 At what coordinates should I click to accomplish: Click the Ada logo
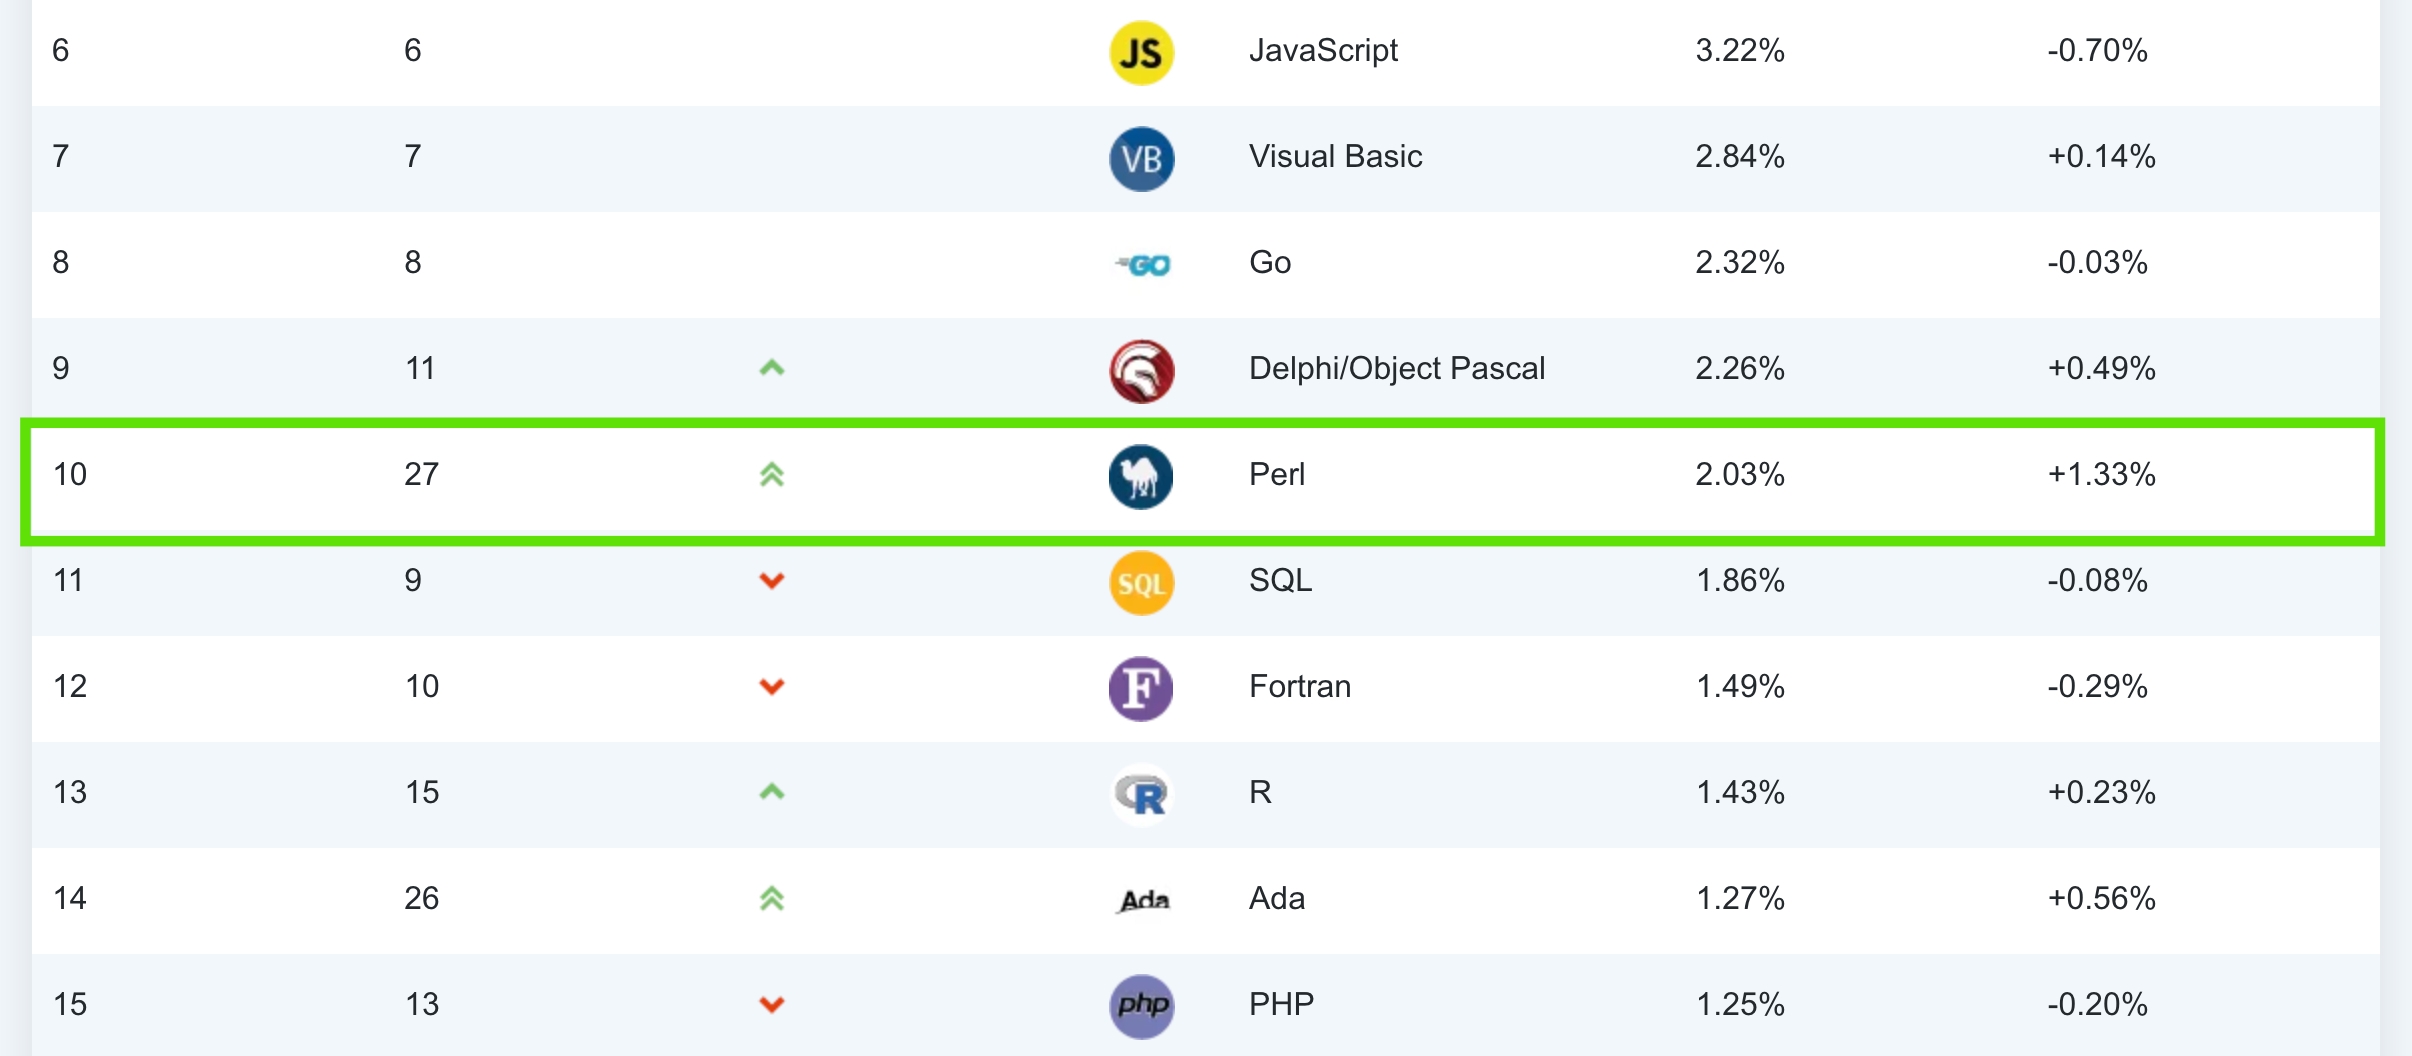(x=1144, y=900)
